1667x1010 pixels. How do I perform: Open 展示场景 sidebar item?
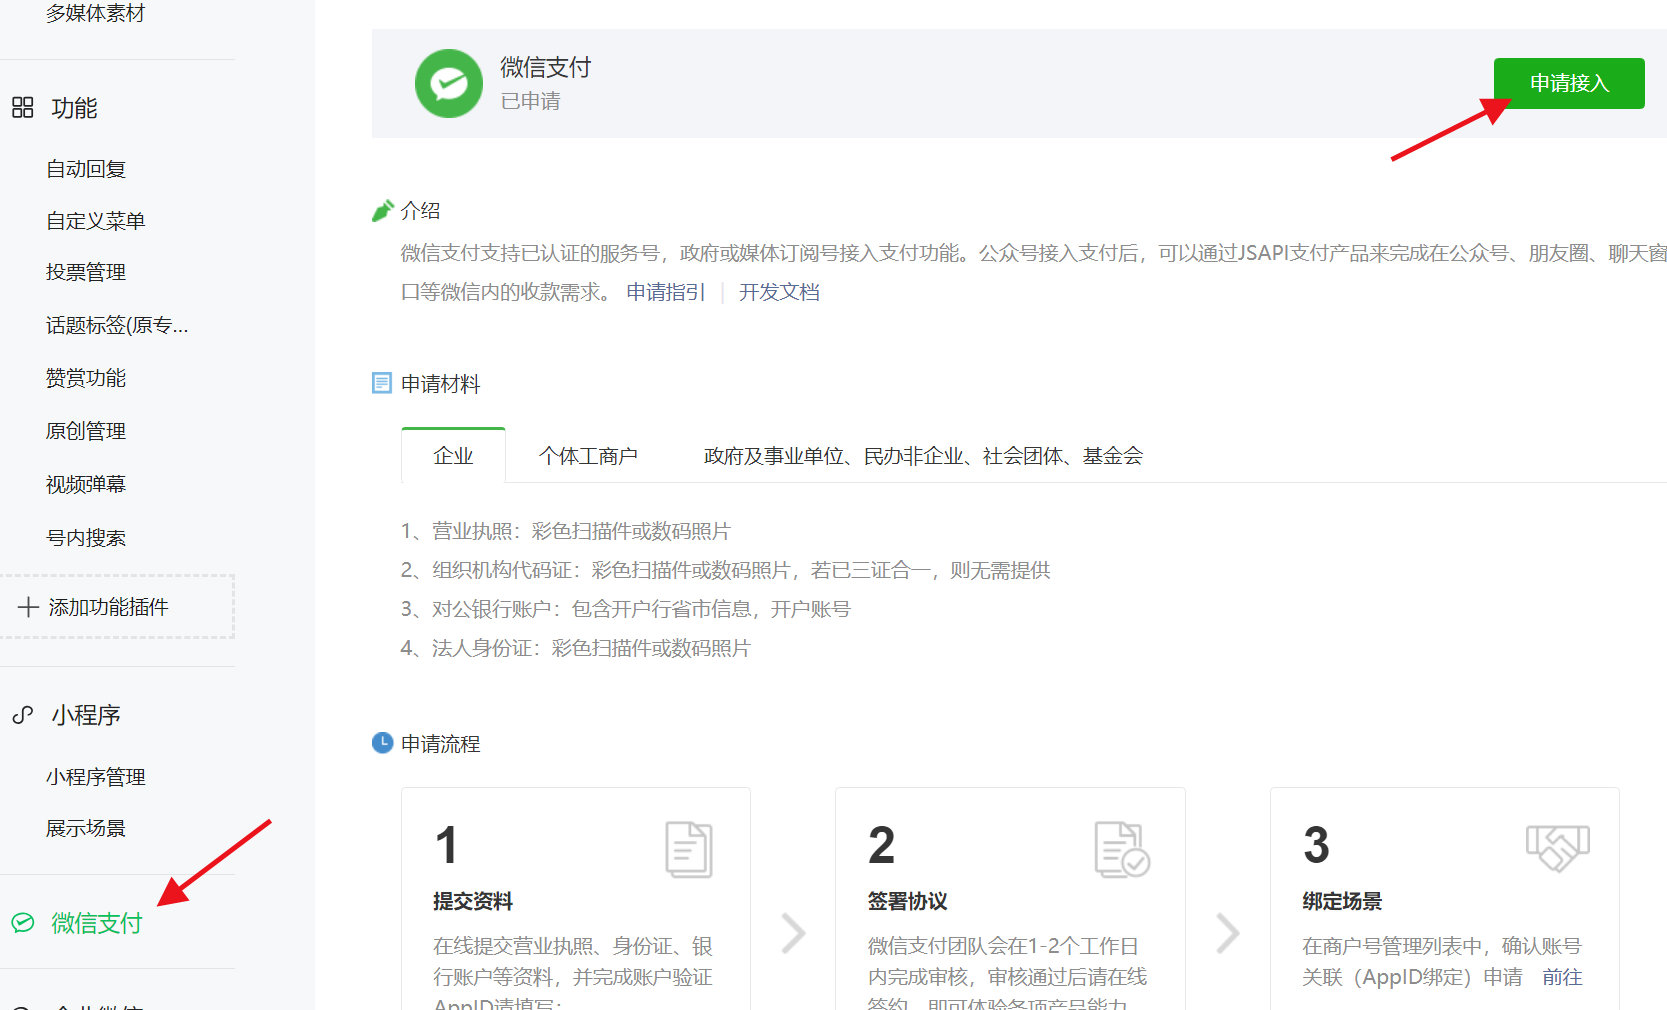coord(86,828)
